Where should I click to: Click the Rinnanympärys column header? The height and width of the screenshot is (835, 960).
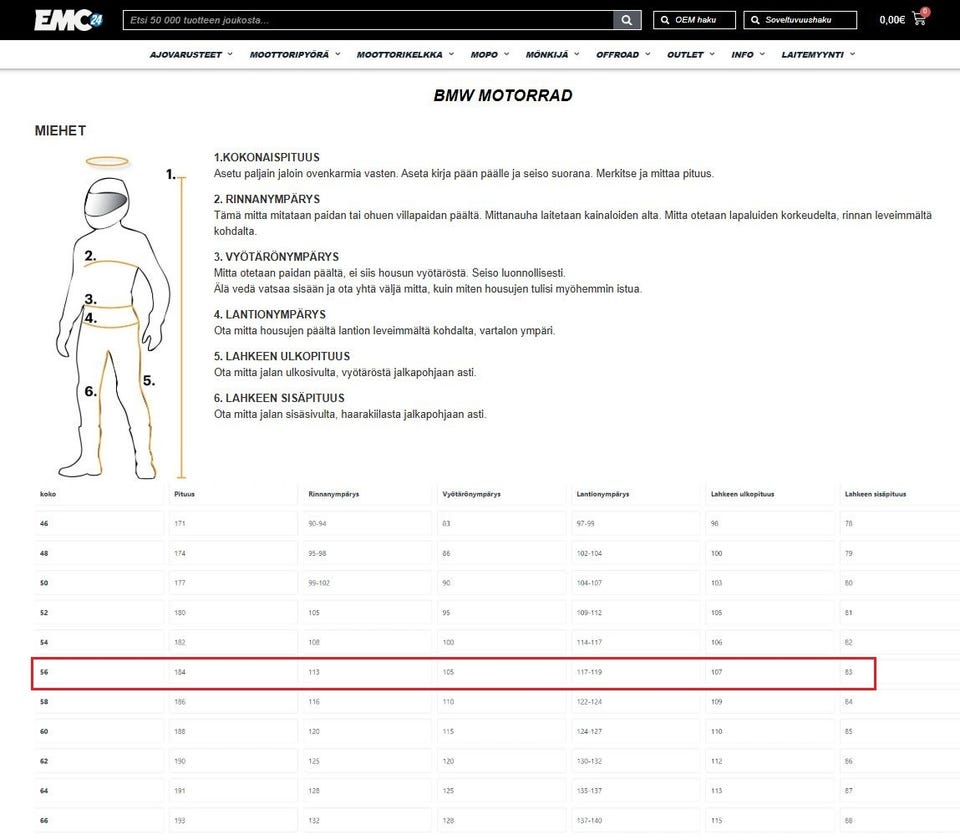pos(334,494)
